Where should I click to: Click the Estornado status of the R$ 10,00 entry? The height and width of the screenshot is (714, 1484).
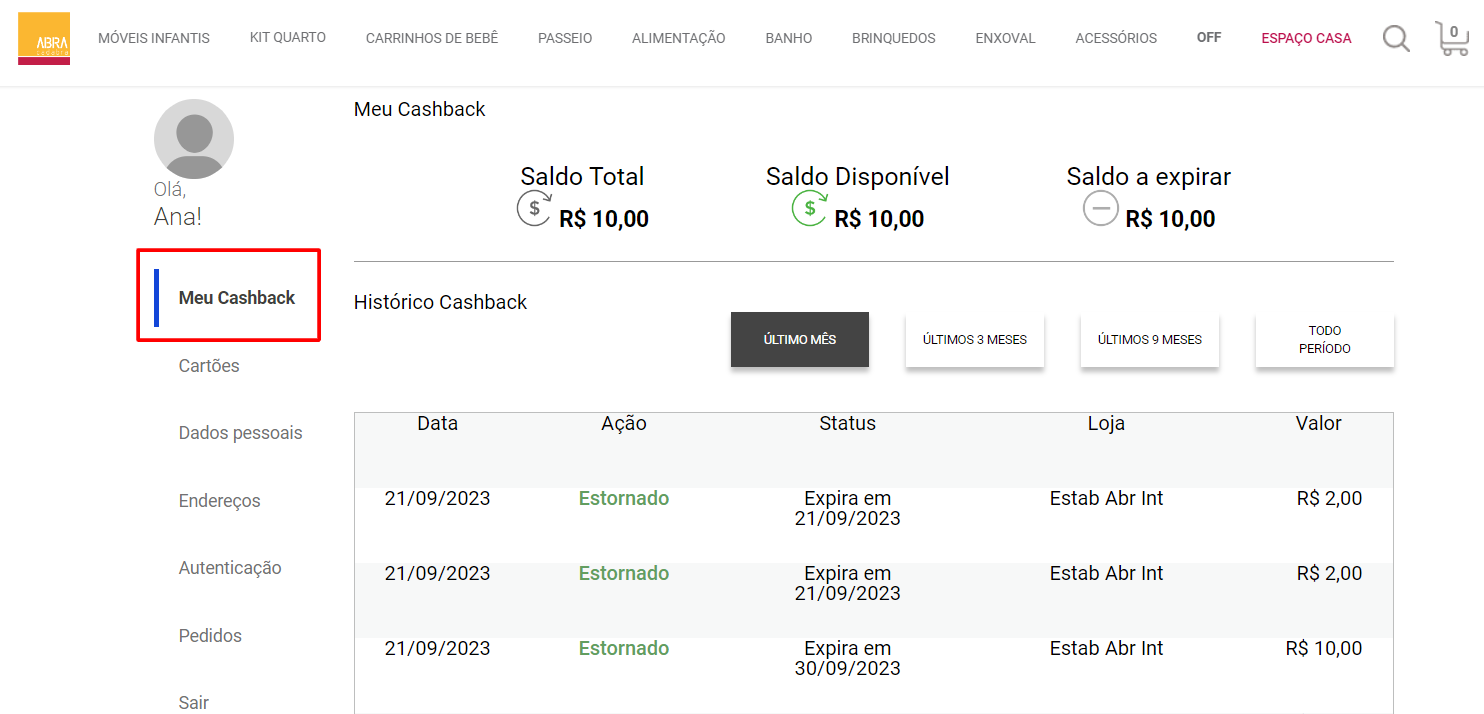click(x=623, y=648)
